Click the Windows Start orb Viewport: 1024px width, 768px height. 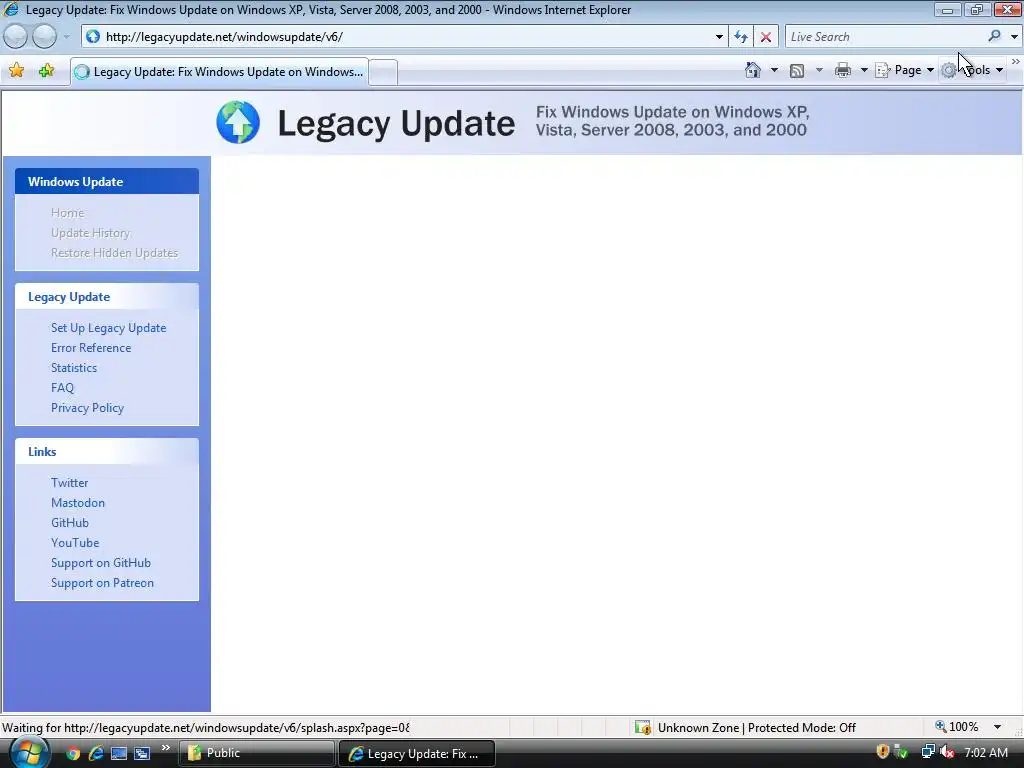28,753
